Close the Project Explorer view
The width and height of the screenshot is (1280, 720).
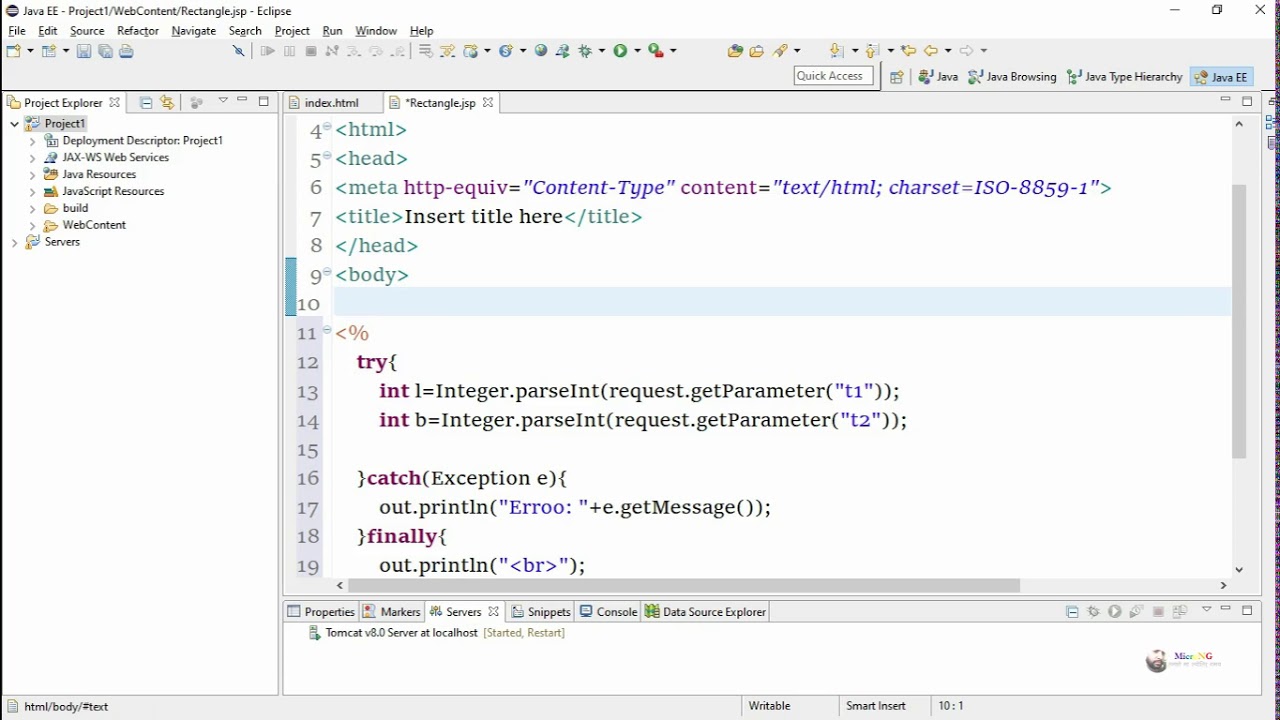click(114, 102)
